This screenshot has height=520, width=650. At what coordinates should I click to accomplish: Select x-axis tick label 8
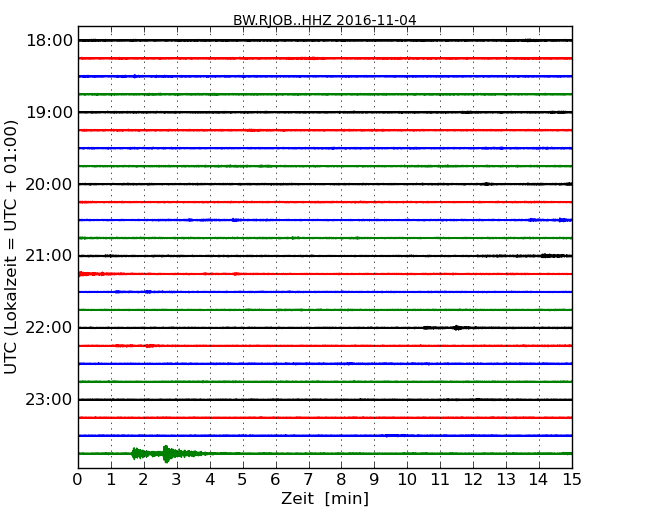point(341,479)
